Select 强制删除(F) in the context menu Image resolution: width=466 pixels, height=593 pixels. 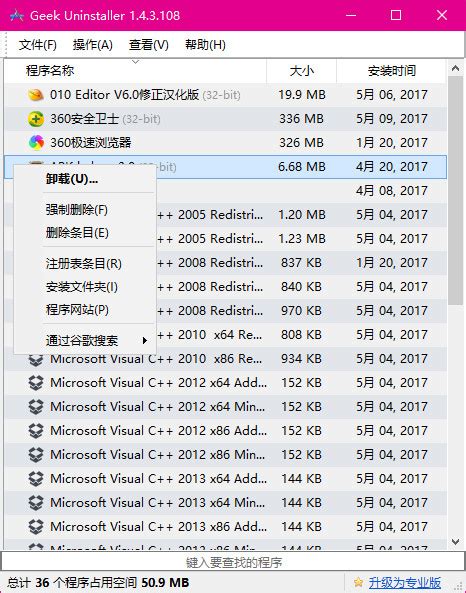click(76, 209)
